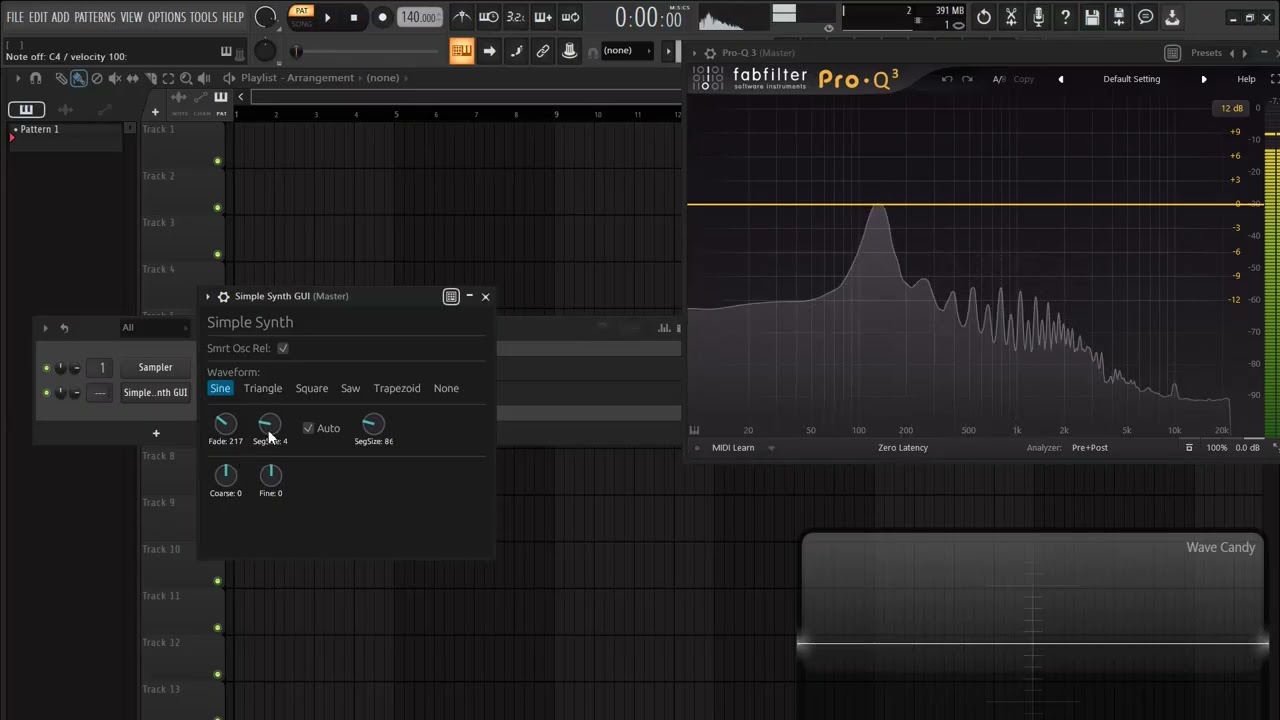
Task: Click Pro-Q 3 previous preset arrow
Action: point(1061,79)
